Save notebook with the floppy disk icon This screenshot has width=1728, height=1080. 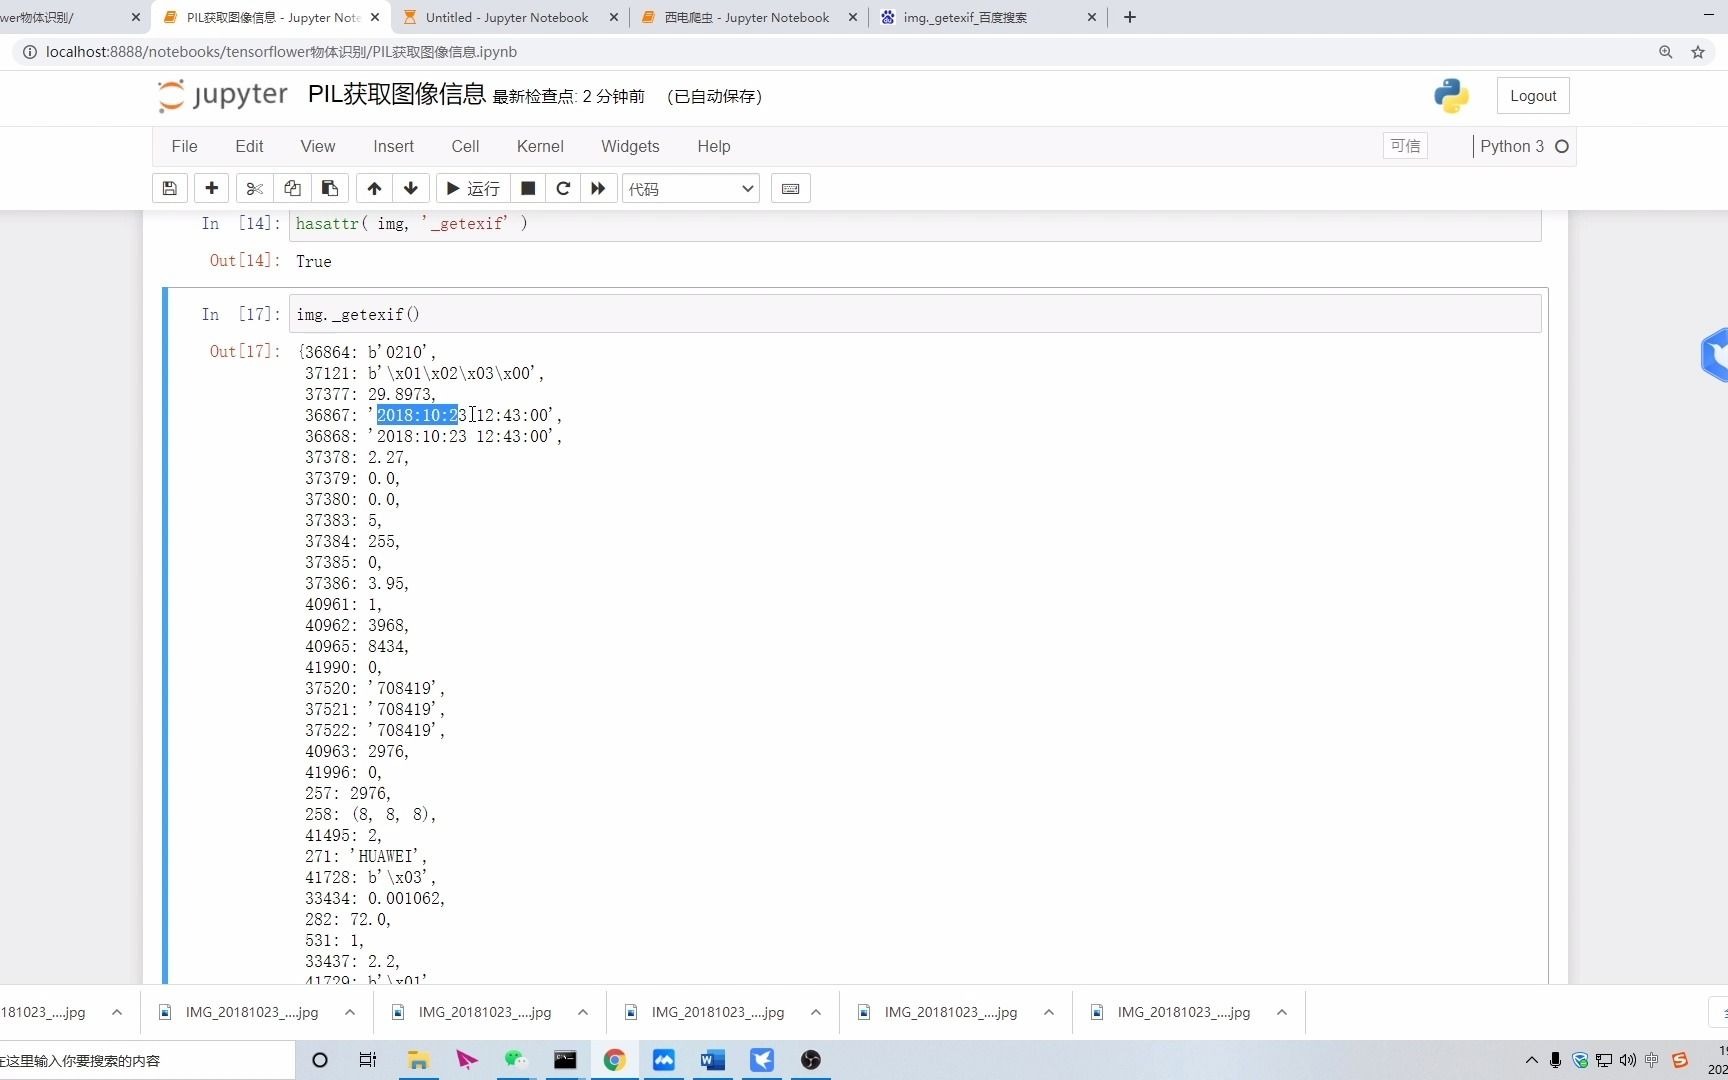tap(170, 189)
